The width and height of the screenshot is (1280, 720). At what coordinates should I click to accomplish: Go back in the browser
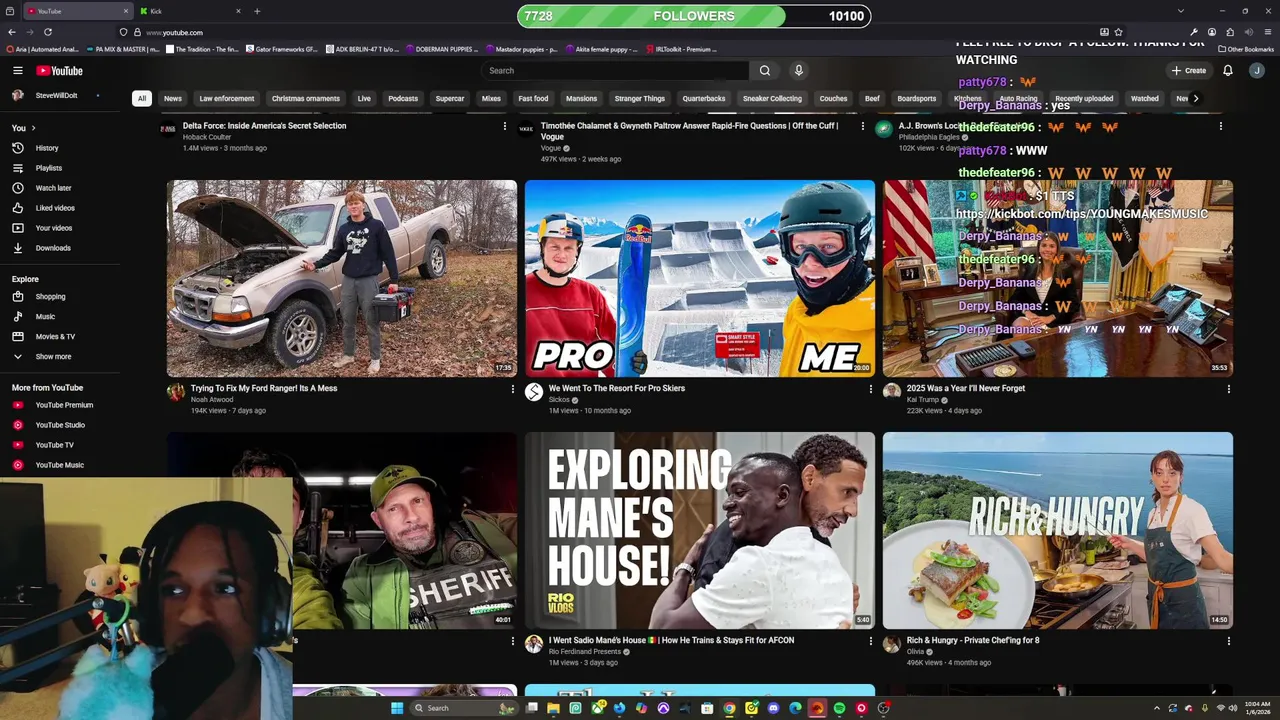tap(11, 32)
